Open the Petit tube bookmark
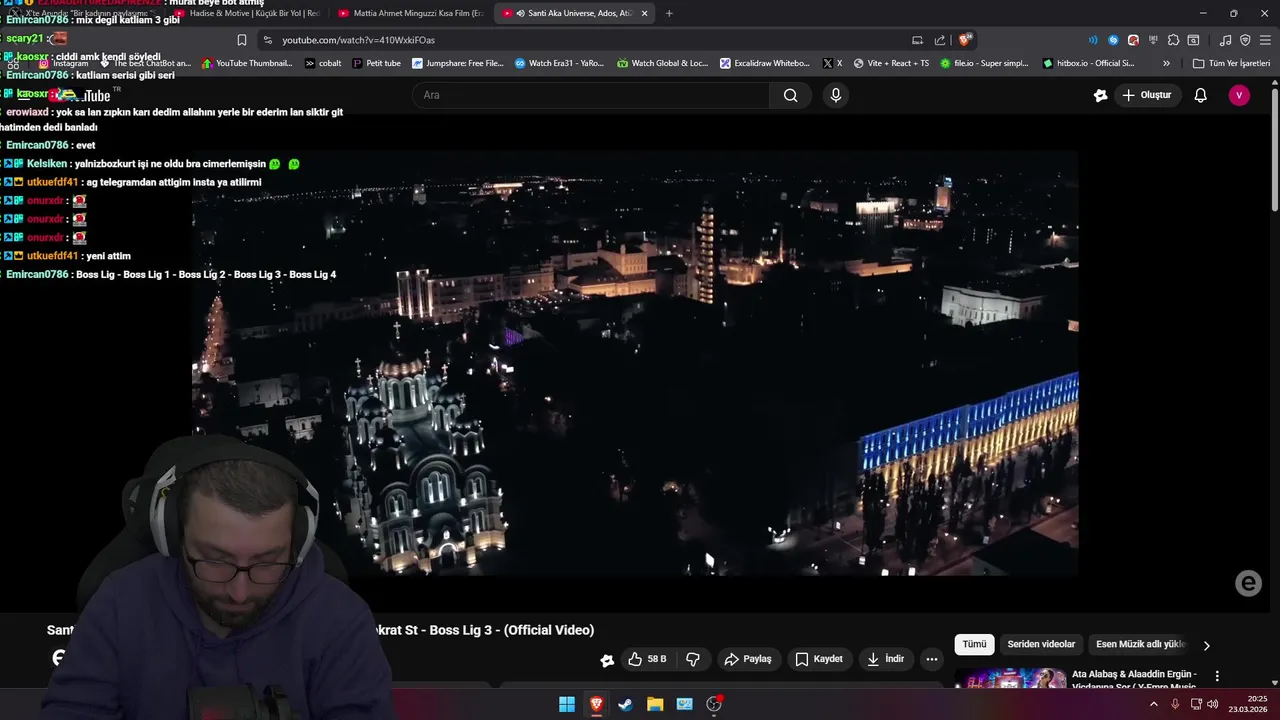Viewport: 1280px width, 720px height. click(376, 63)
